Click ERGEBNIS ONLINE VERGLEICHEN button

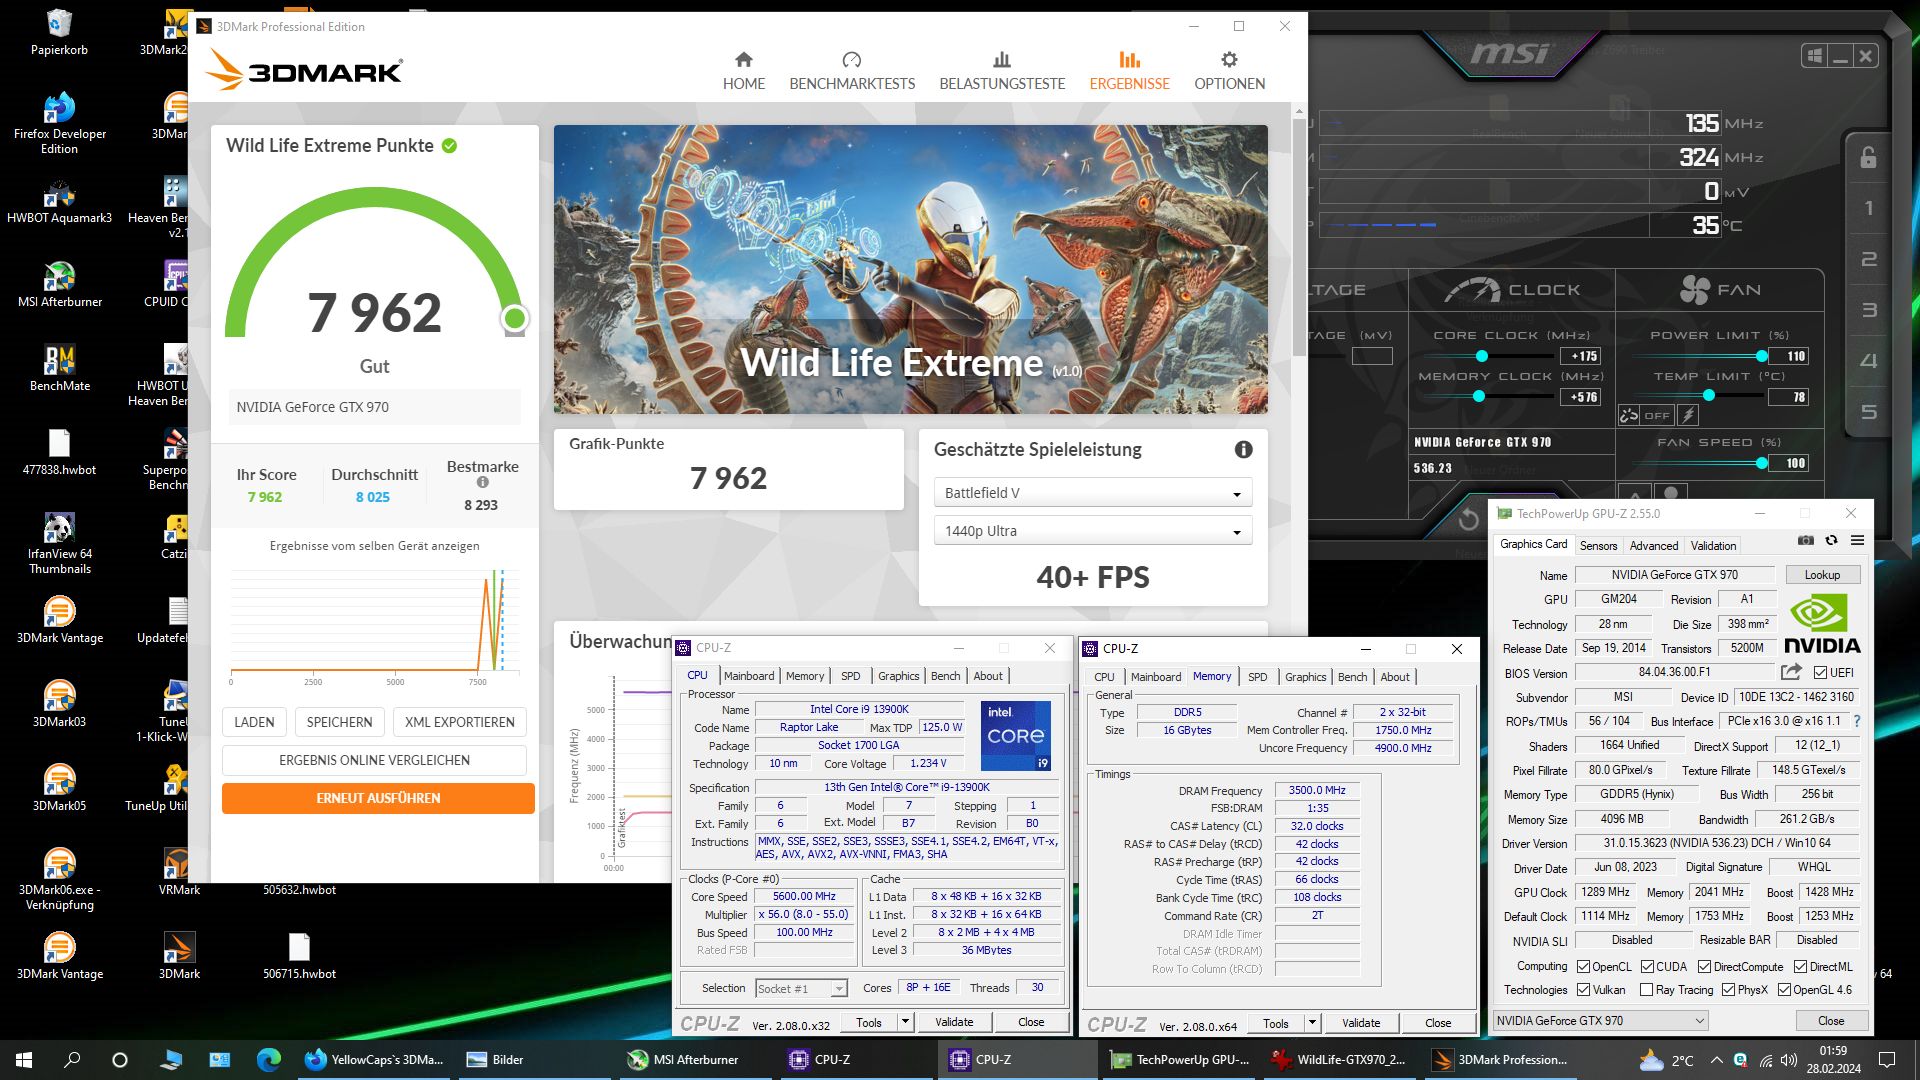click(x=374, y=760)
